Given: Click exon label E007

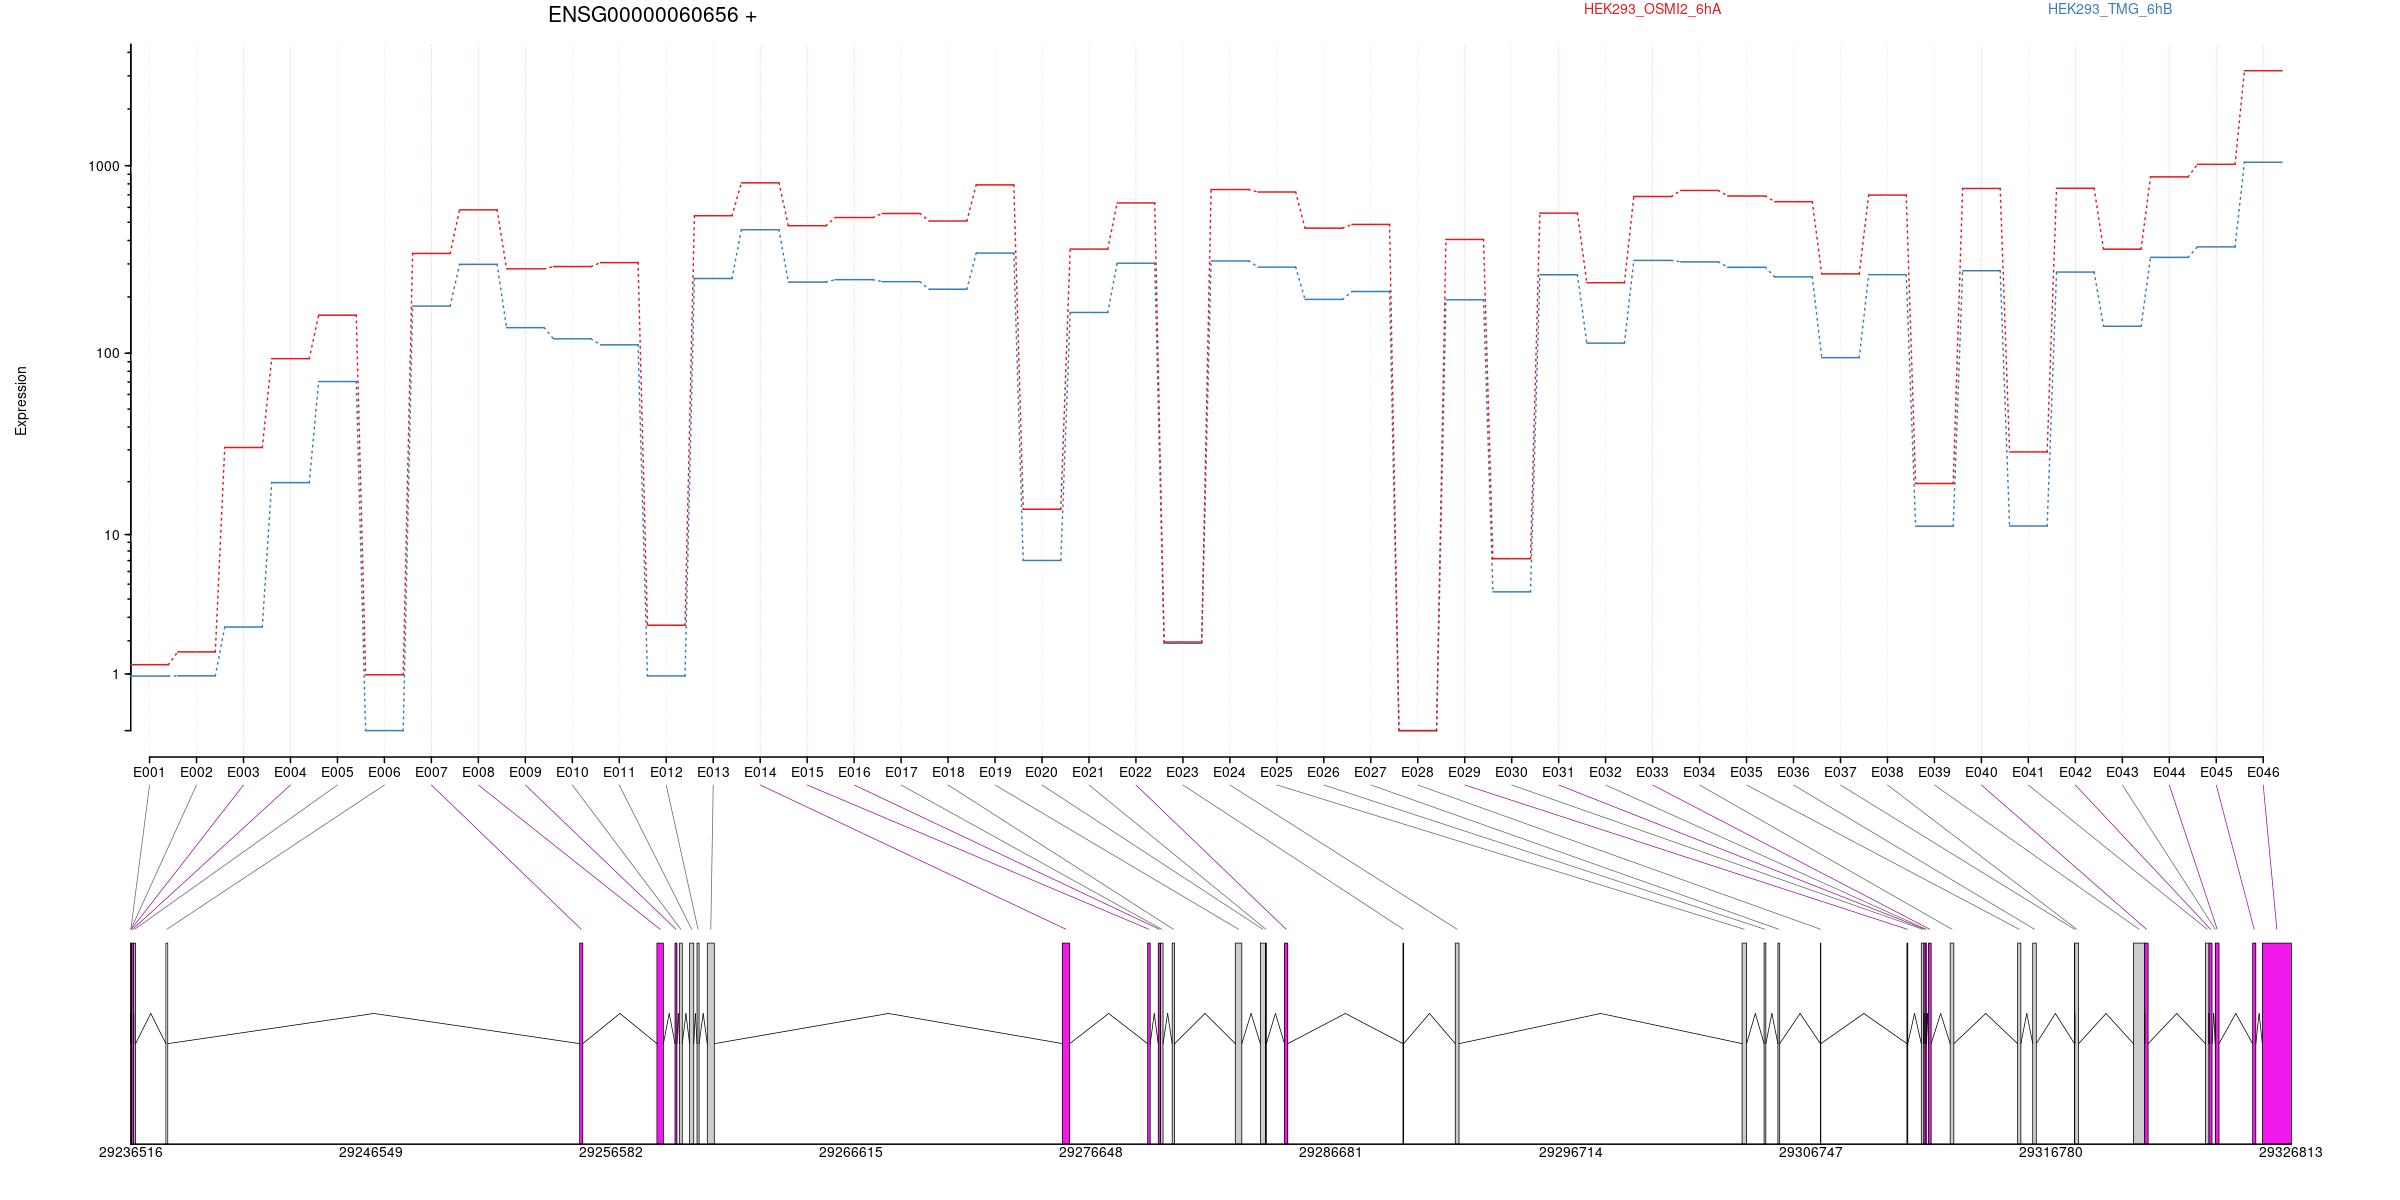Looking at the screenshot, I should (x=431, y=772).
